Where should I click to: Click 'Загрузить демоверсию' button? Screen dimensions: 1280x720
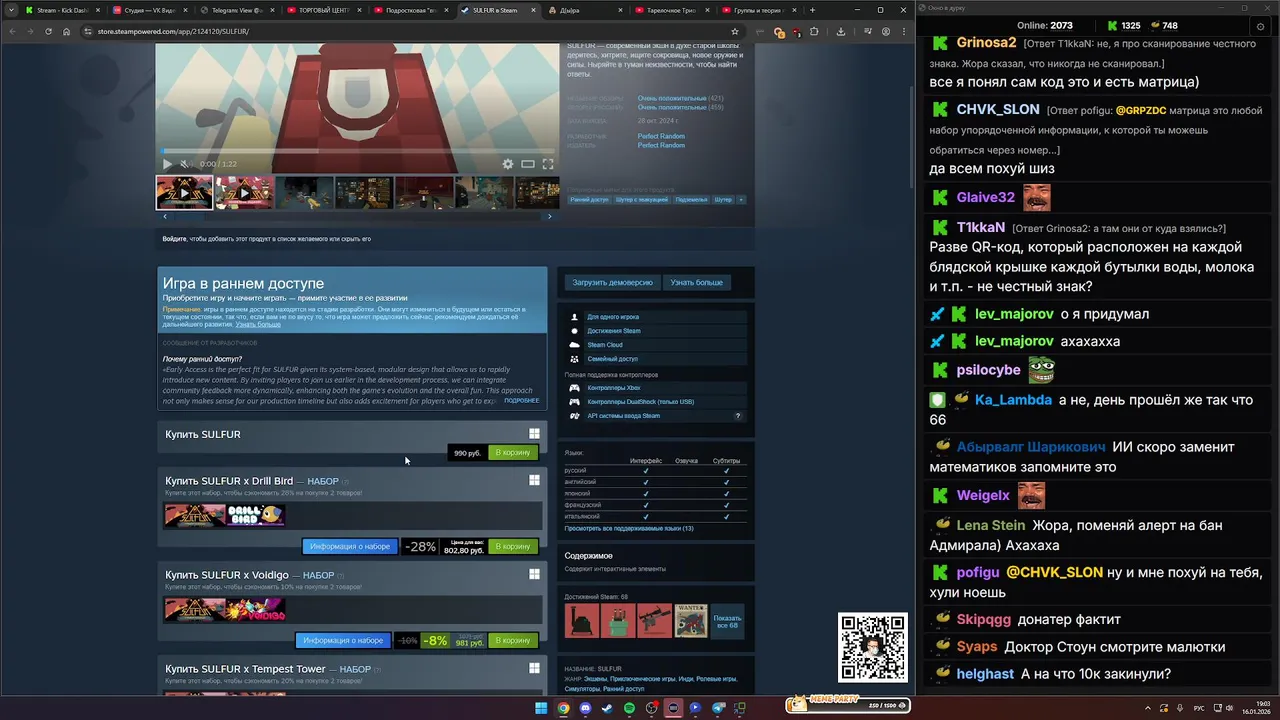612,283
